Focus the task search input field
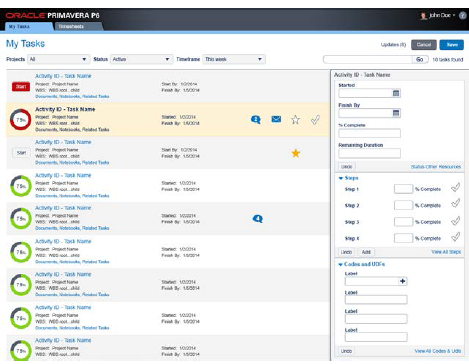This screenshot has width=469, height=364. coord(368,59)
